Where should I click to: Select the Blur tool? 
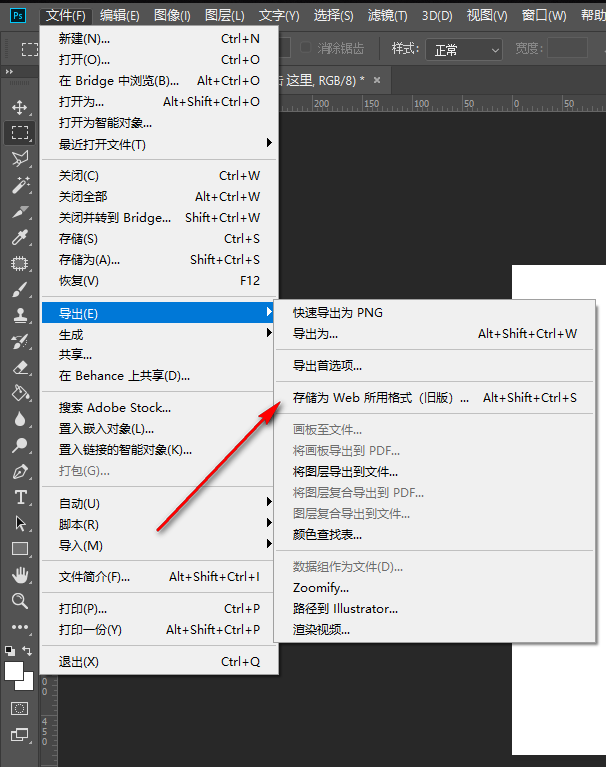(x=20, y=419)
